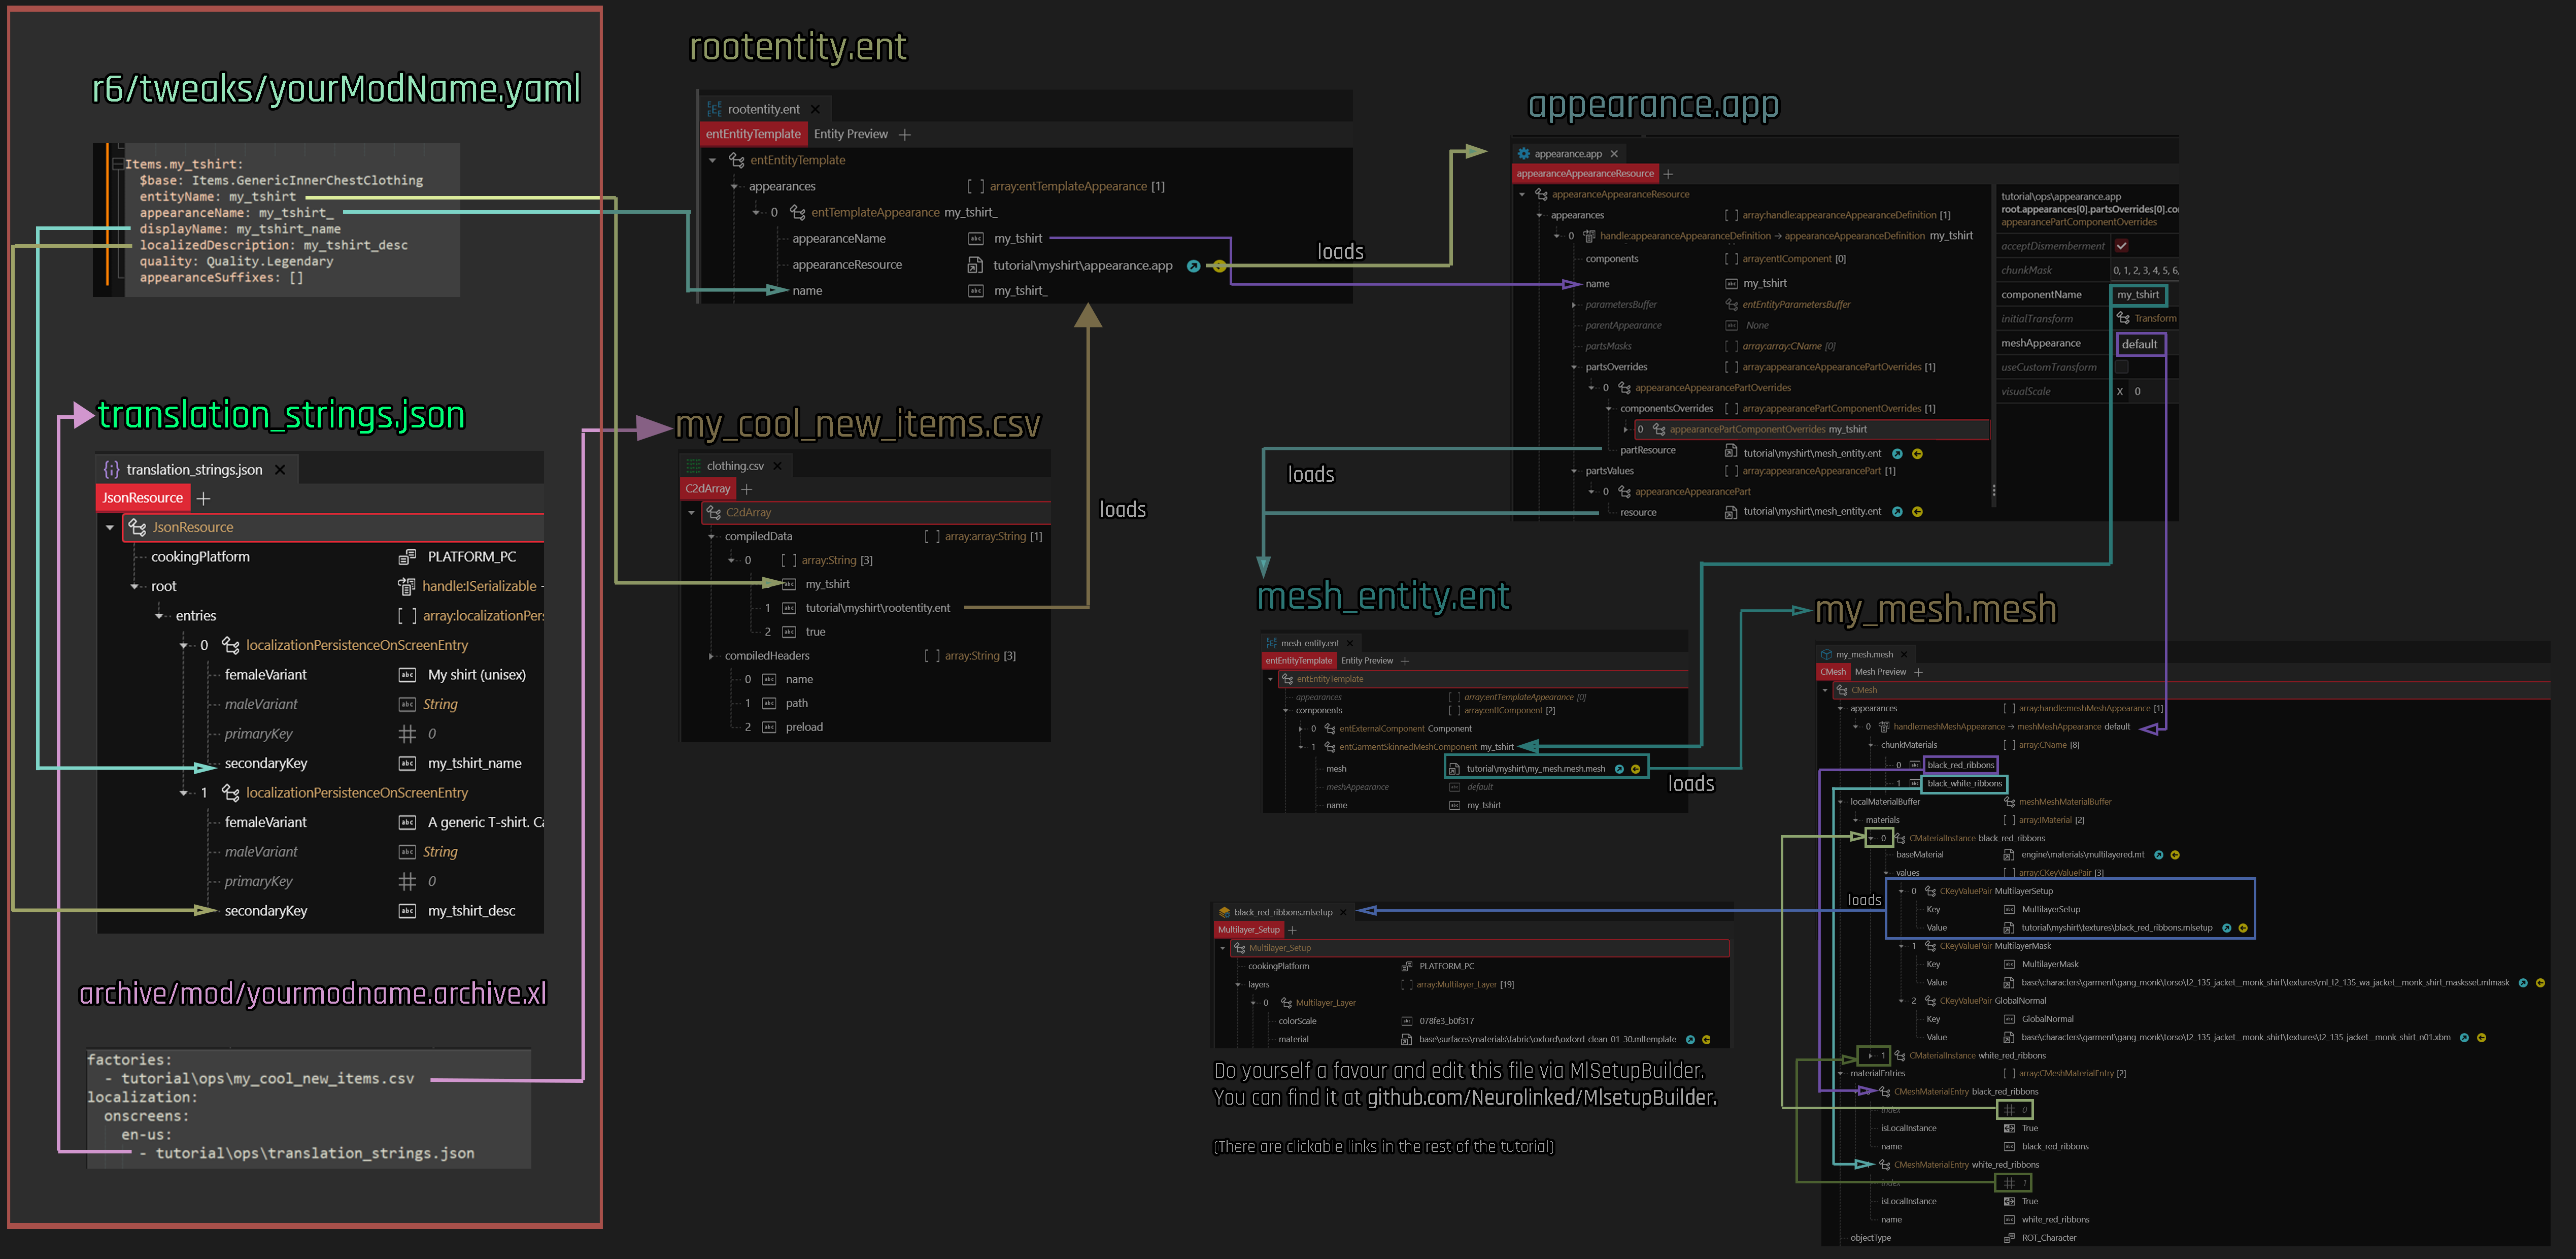Collapse the entEntityTemplate root node in rootentity

click(713, 160)
